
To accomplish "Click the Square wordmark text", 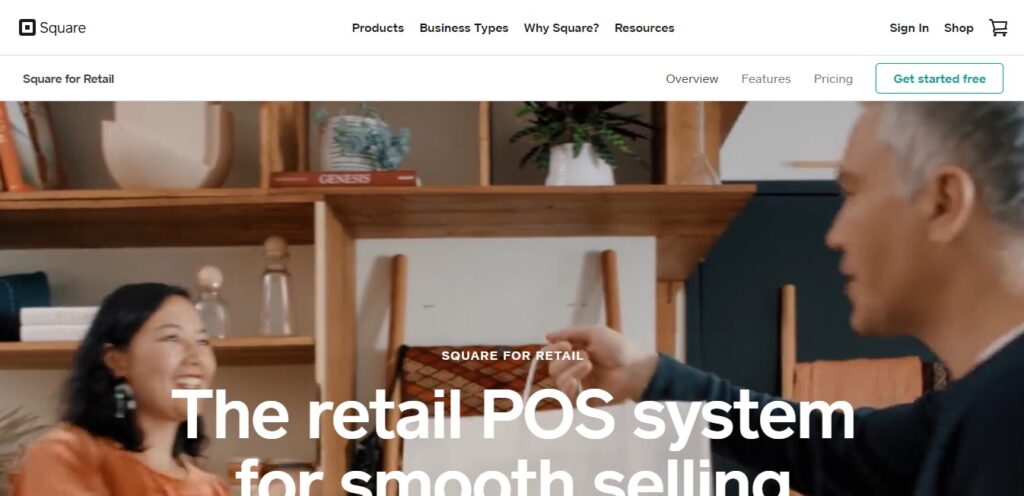I will pyautogui.click(x=62, y=28).
